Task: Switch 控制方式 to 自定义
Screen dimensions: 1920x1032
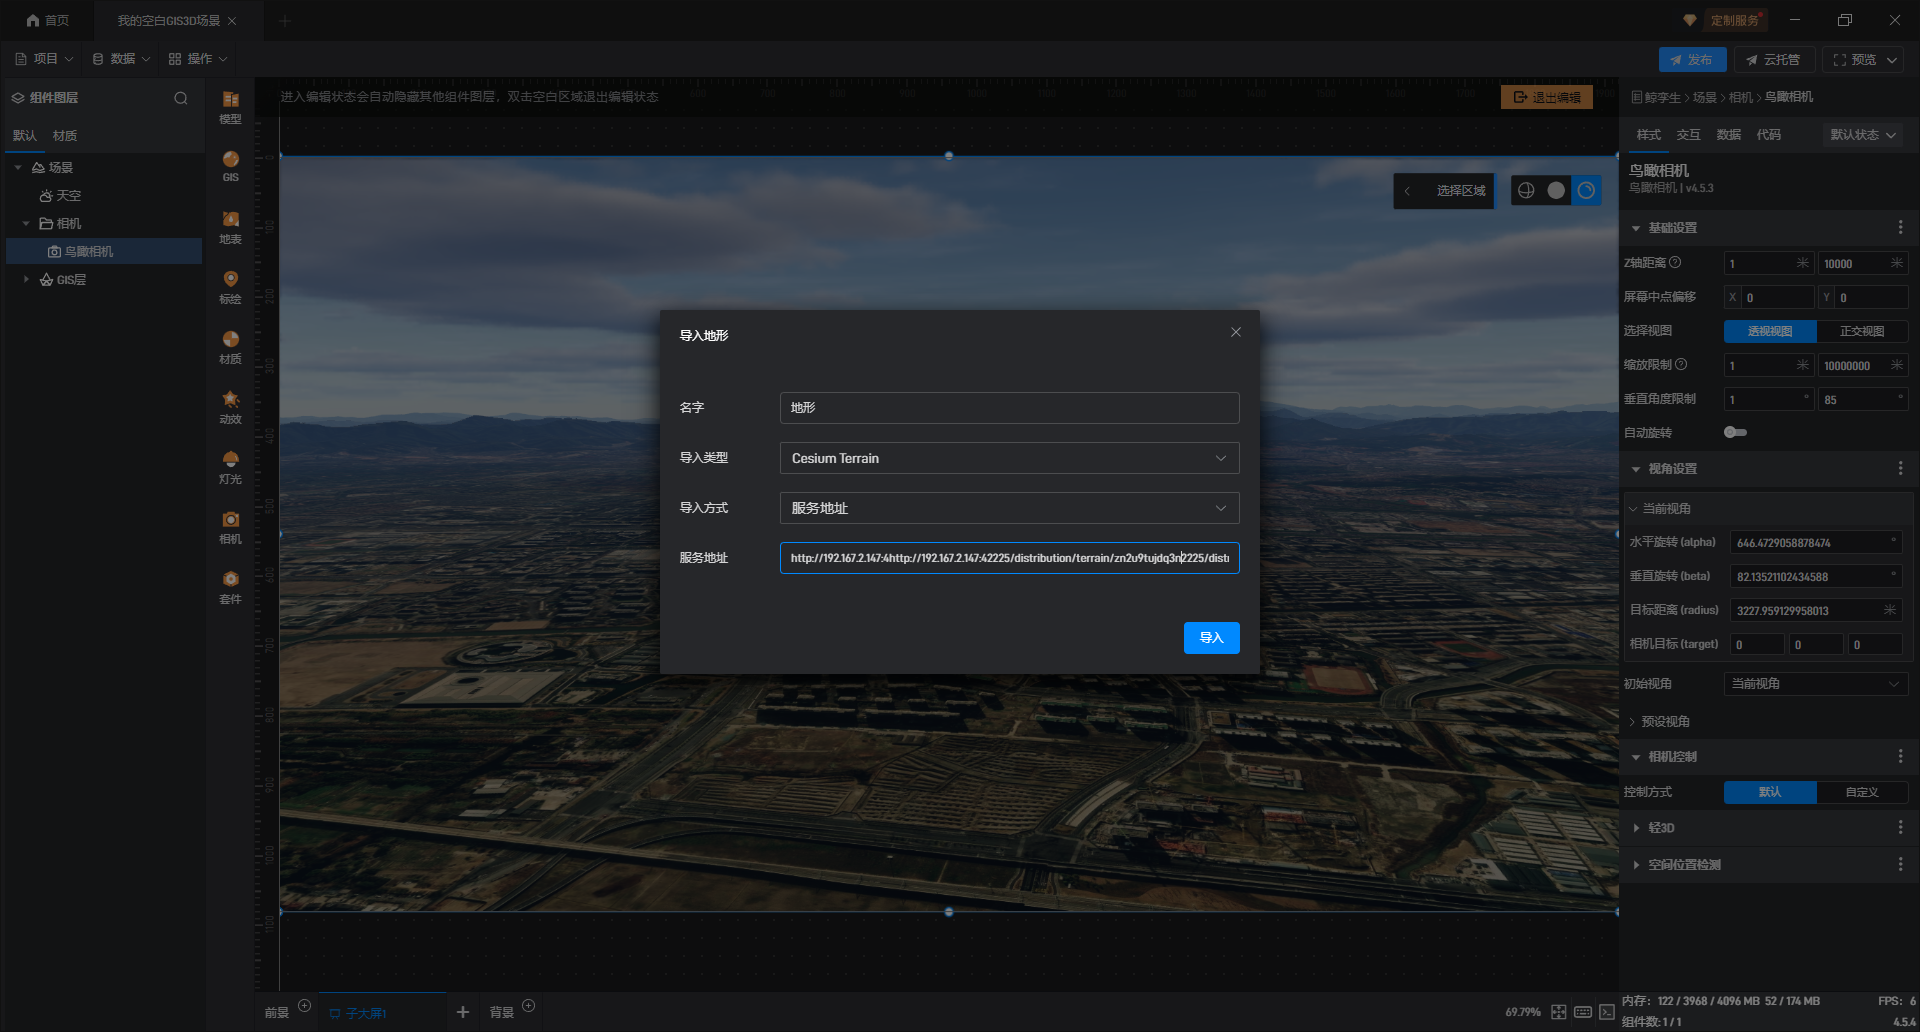Action: [1861, 792]
